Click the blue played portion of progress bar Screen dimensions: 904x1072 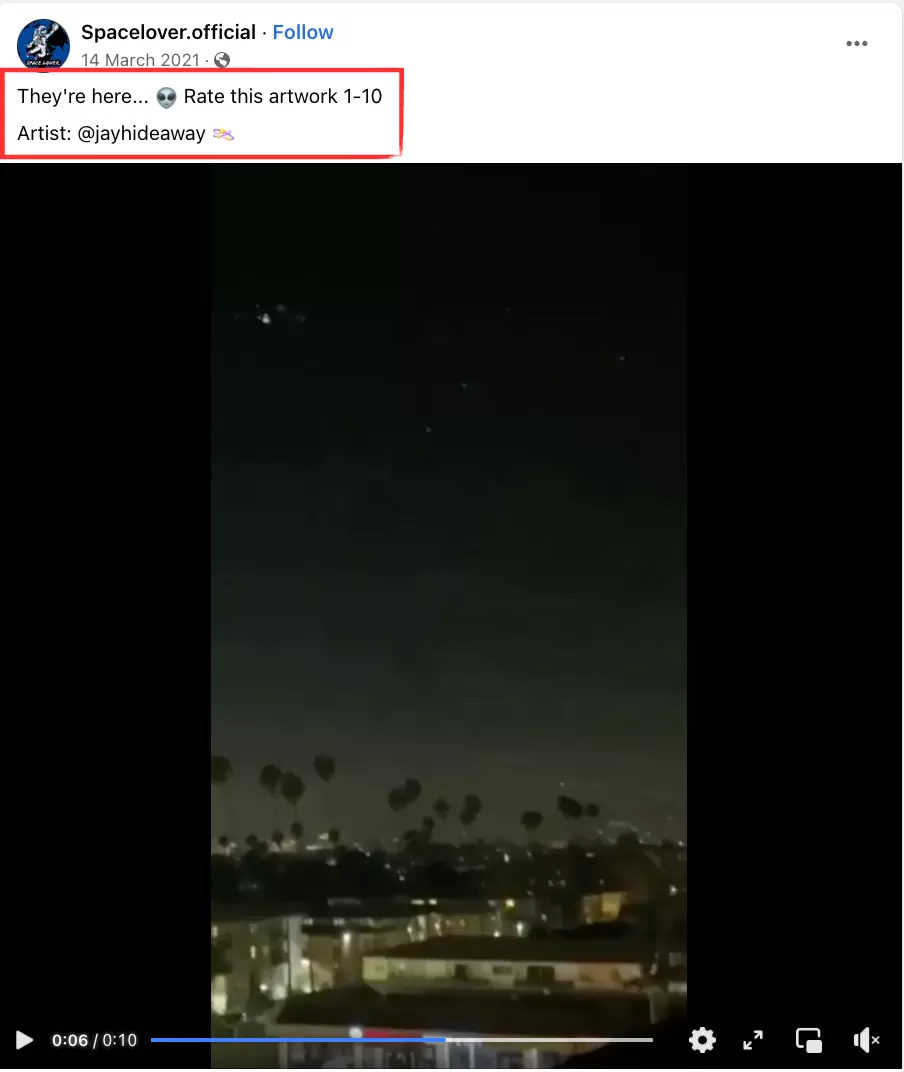[x=298, y=1040]
